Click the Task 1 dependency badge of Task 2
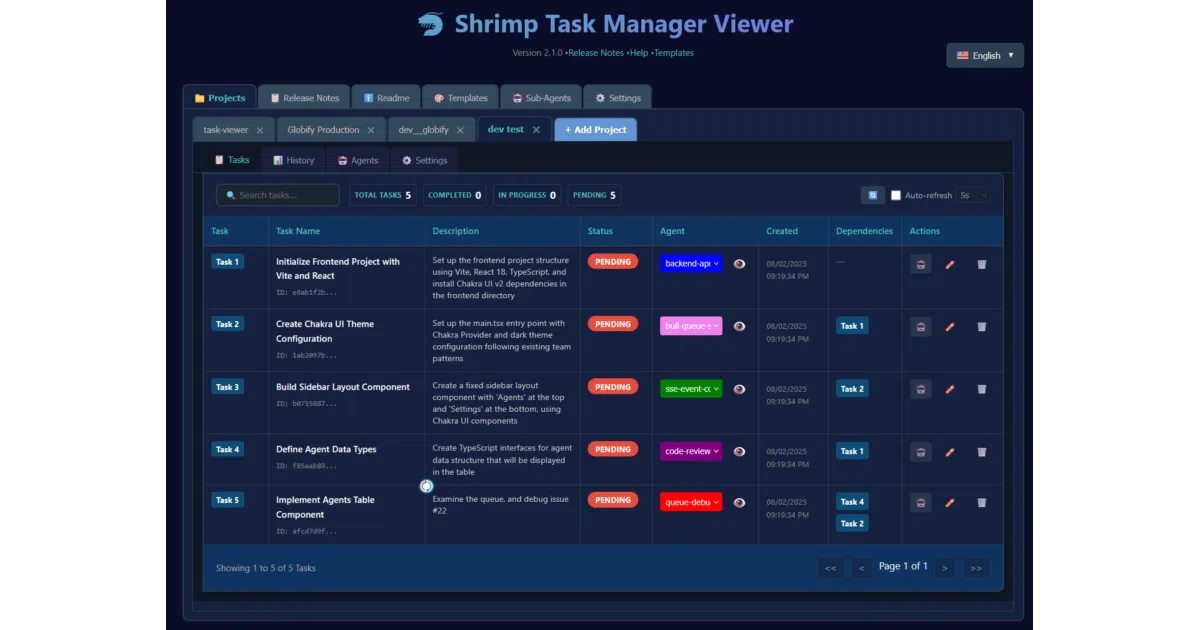This screenshot has width=1200, height=630. pyautogui.click(x=852, y=326)
